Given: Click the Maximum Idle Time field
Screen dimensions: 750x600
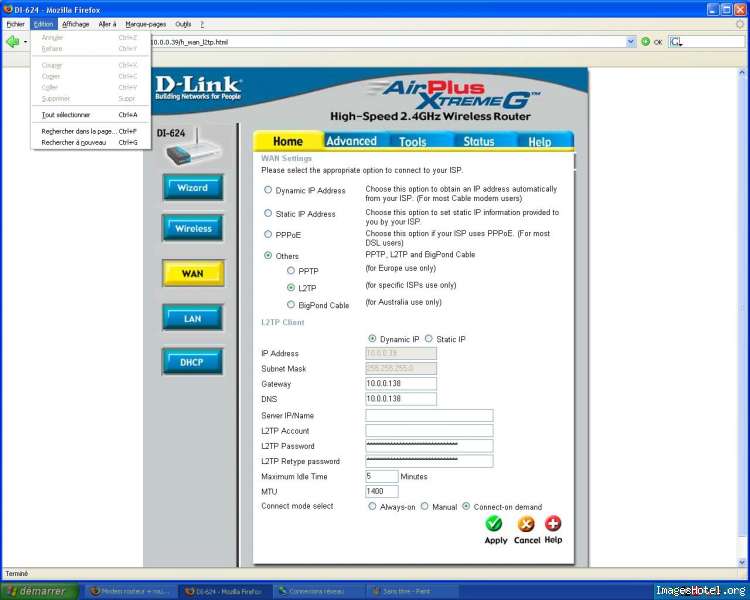Looking at the screenshot, I should coord(382,477).
